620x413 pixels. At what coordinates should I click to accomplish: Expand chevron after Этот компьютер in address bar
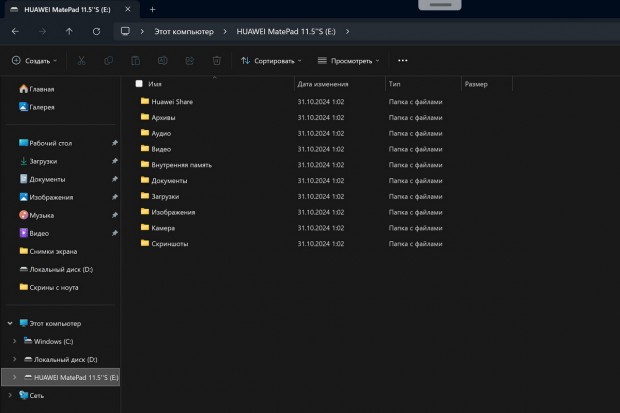(x=225, y=31)
